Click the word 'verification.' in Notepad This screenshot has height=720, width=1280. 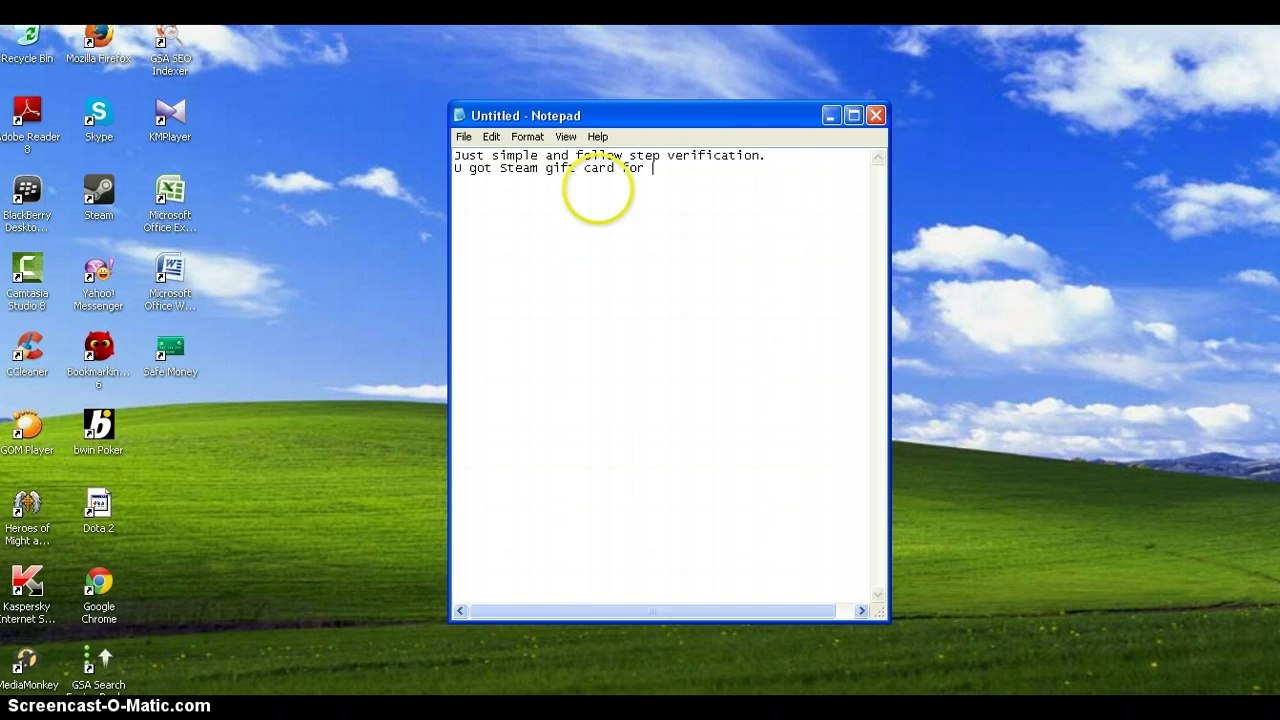click(x=716, y=156)
